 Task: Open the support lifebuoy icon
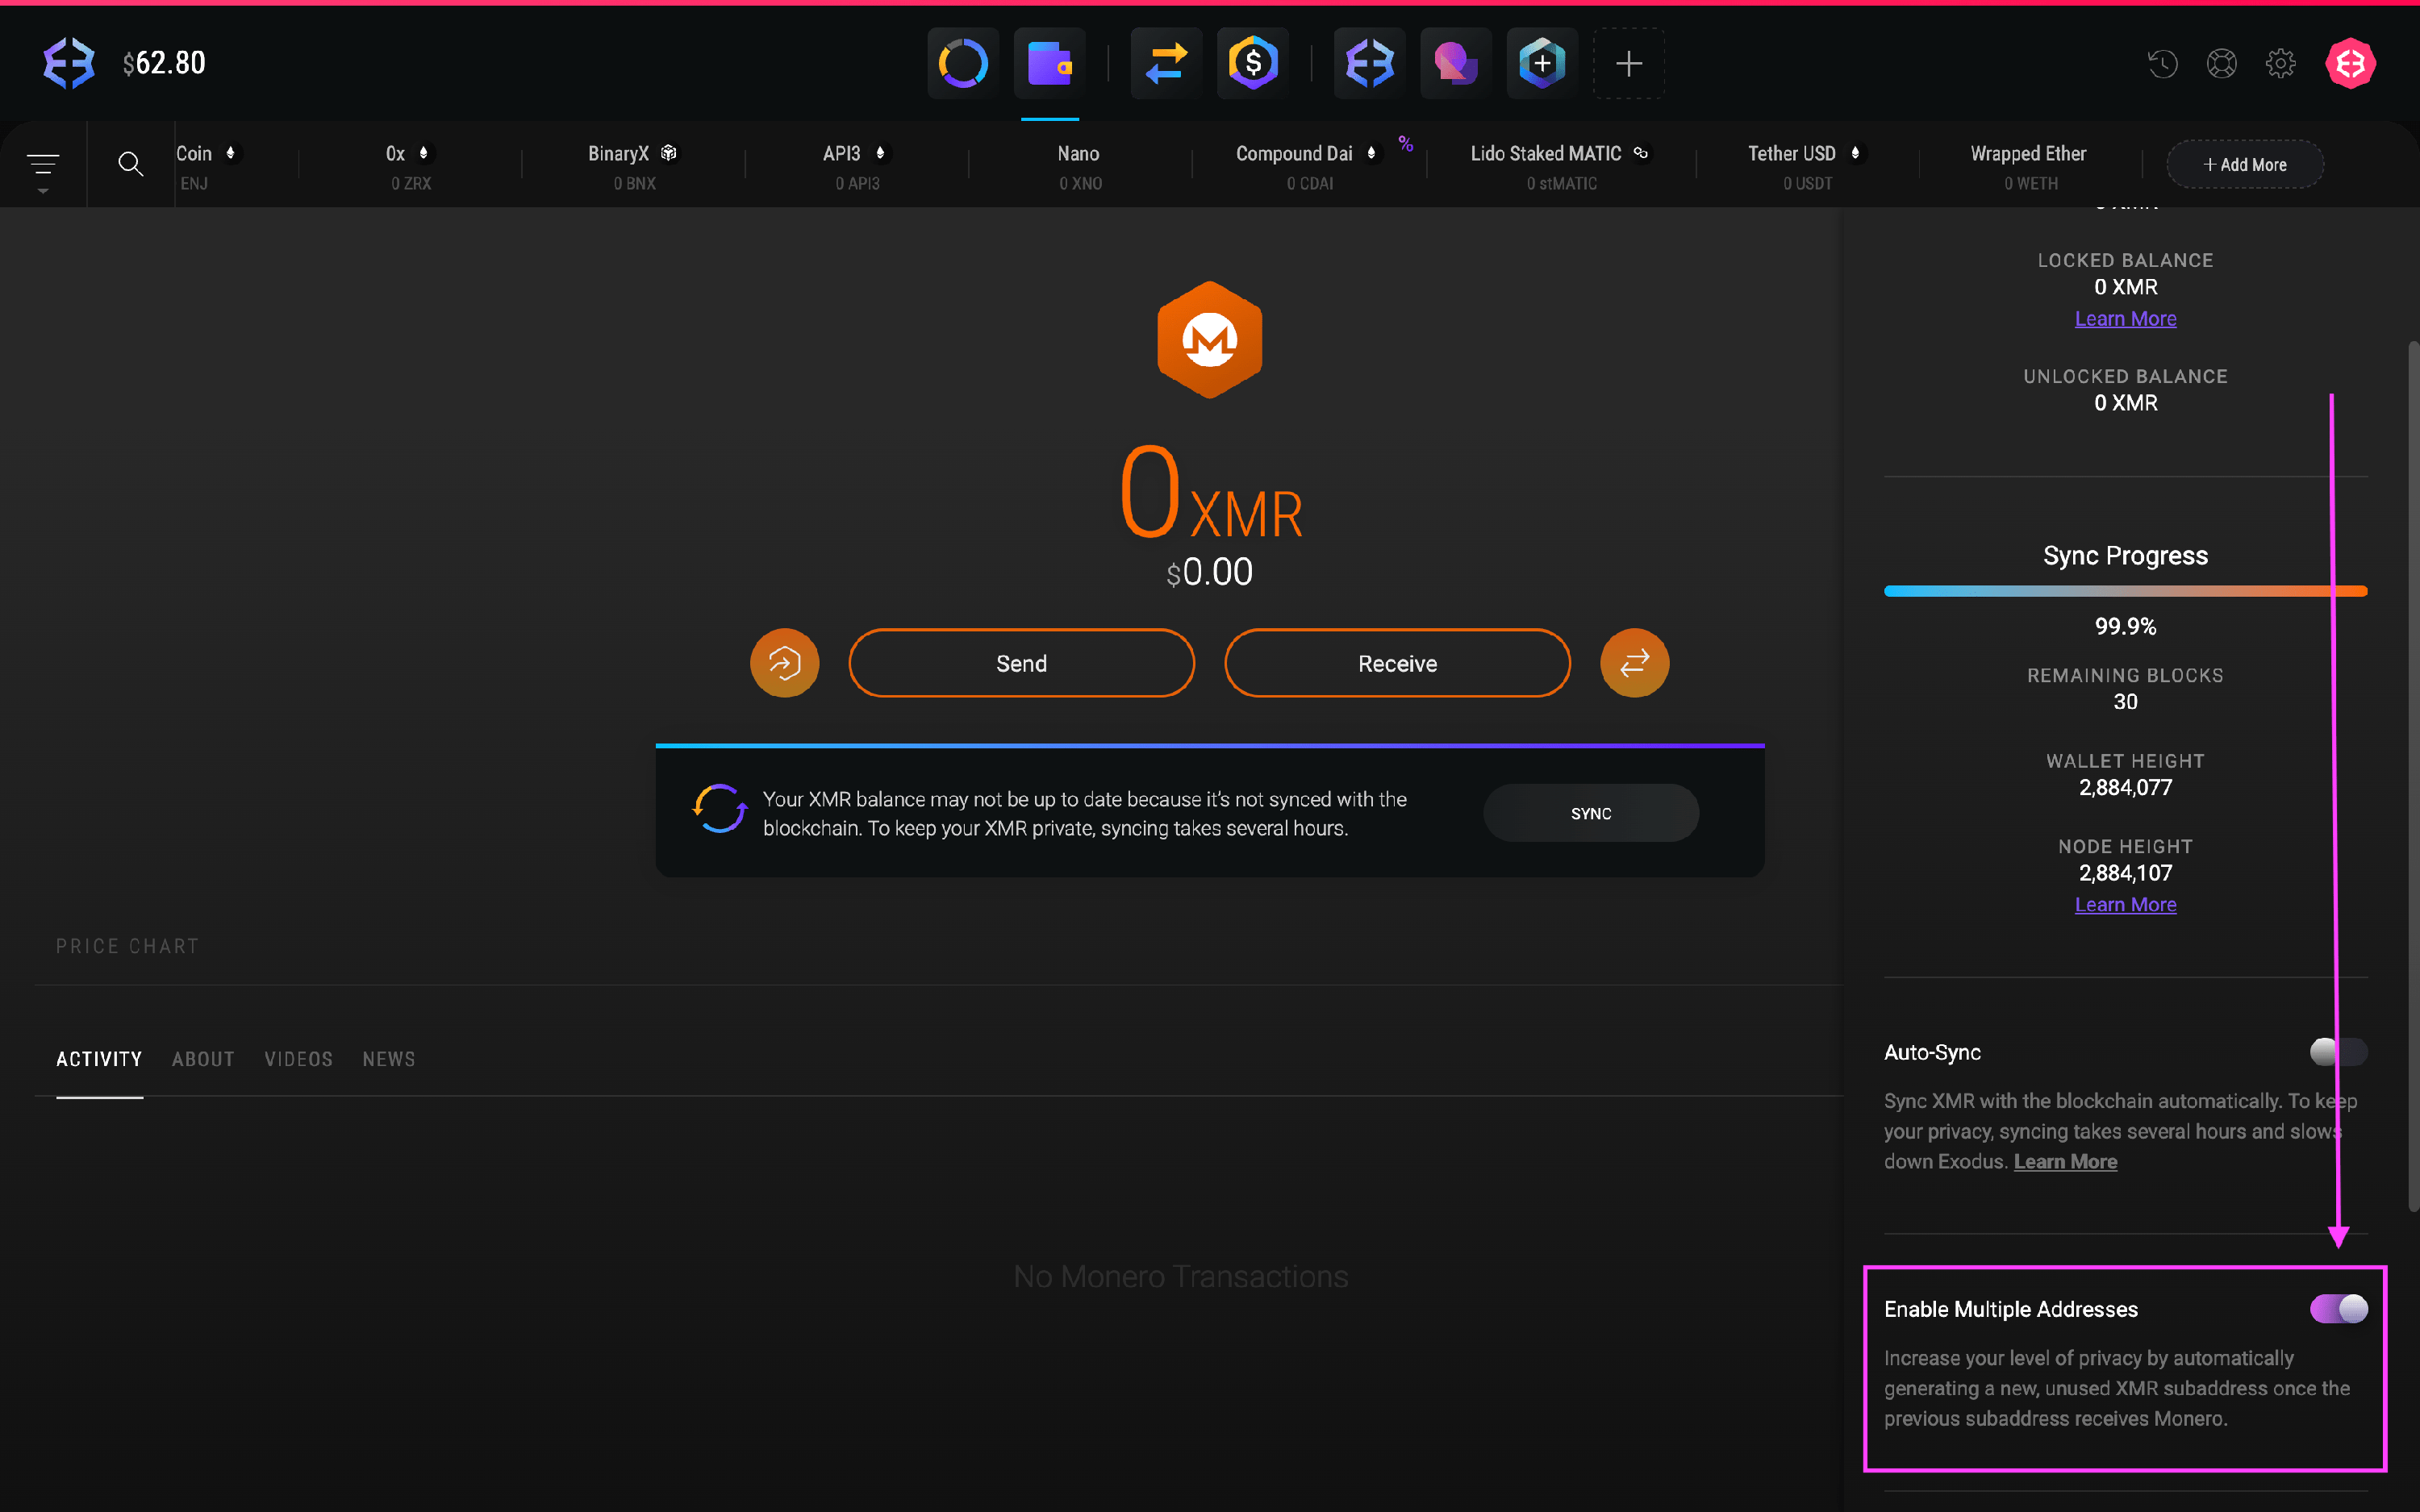click(2221, 64)
